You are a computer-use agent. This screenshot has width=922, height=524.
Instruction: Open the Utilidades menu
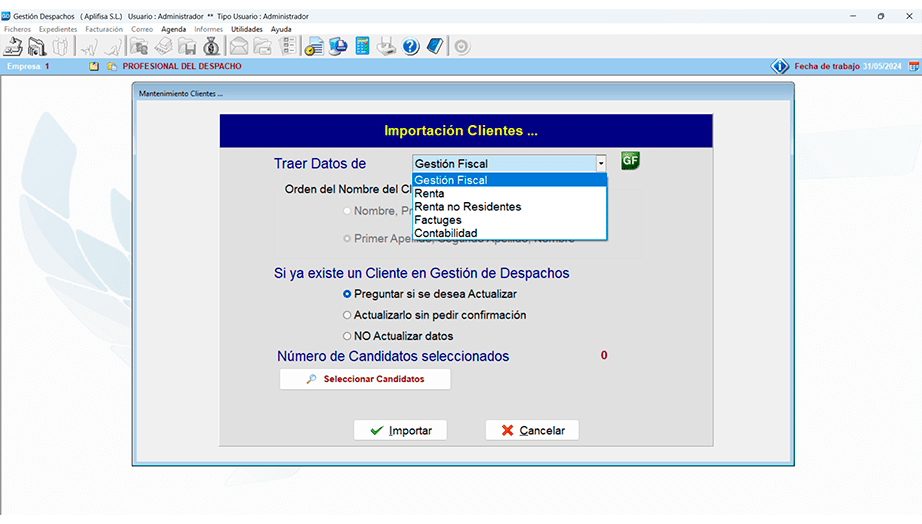click(x=246, y=29)
